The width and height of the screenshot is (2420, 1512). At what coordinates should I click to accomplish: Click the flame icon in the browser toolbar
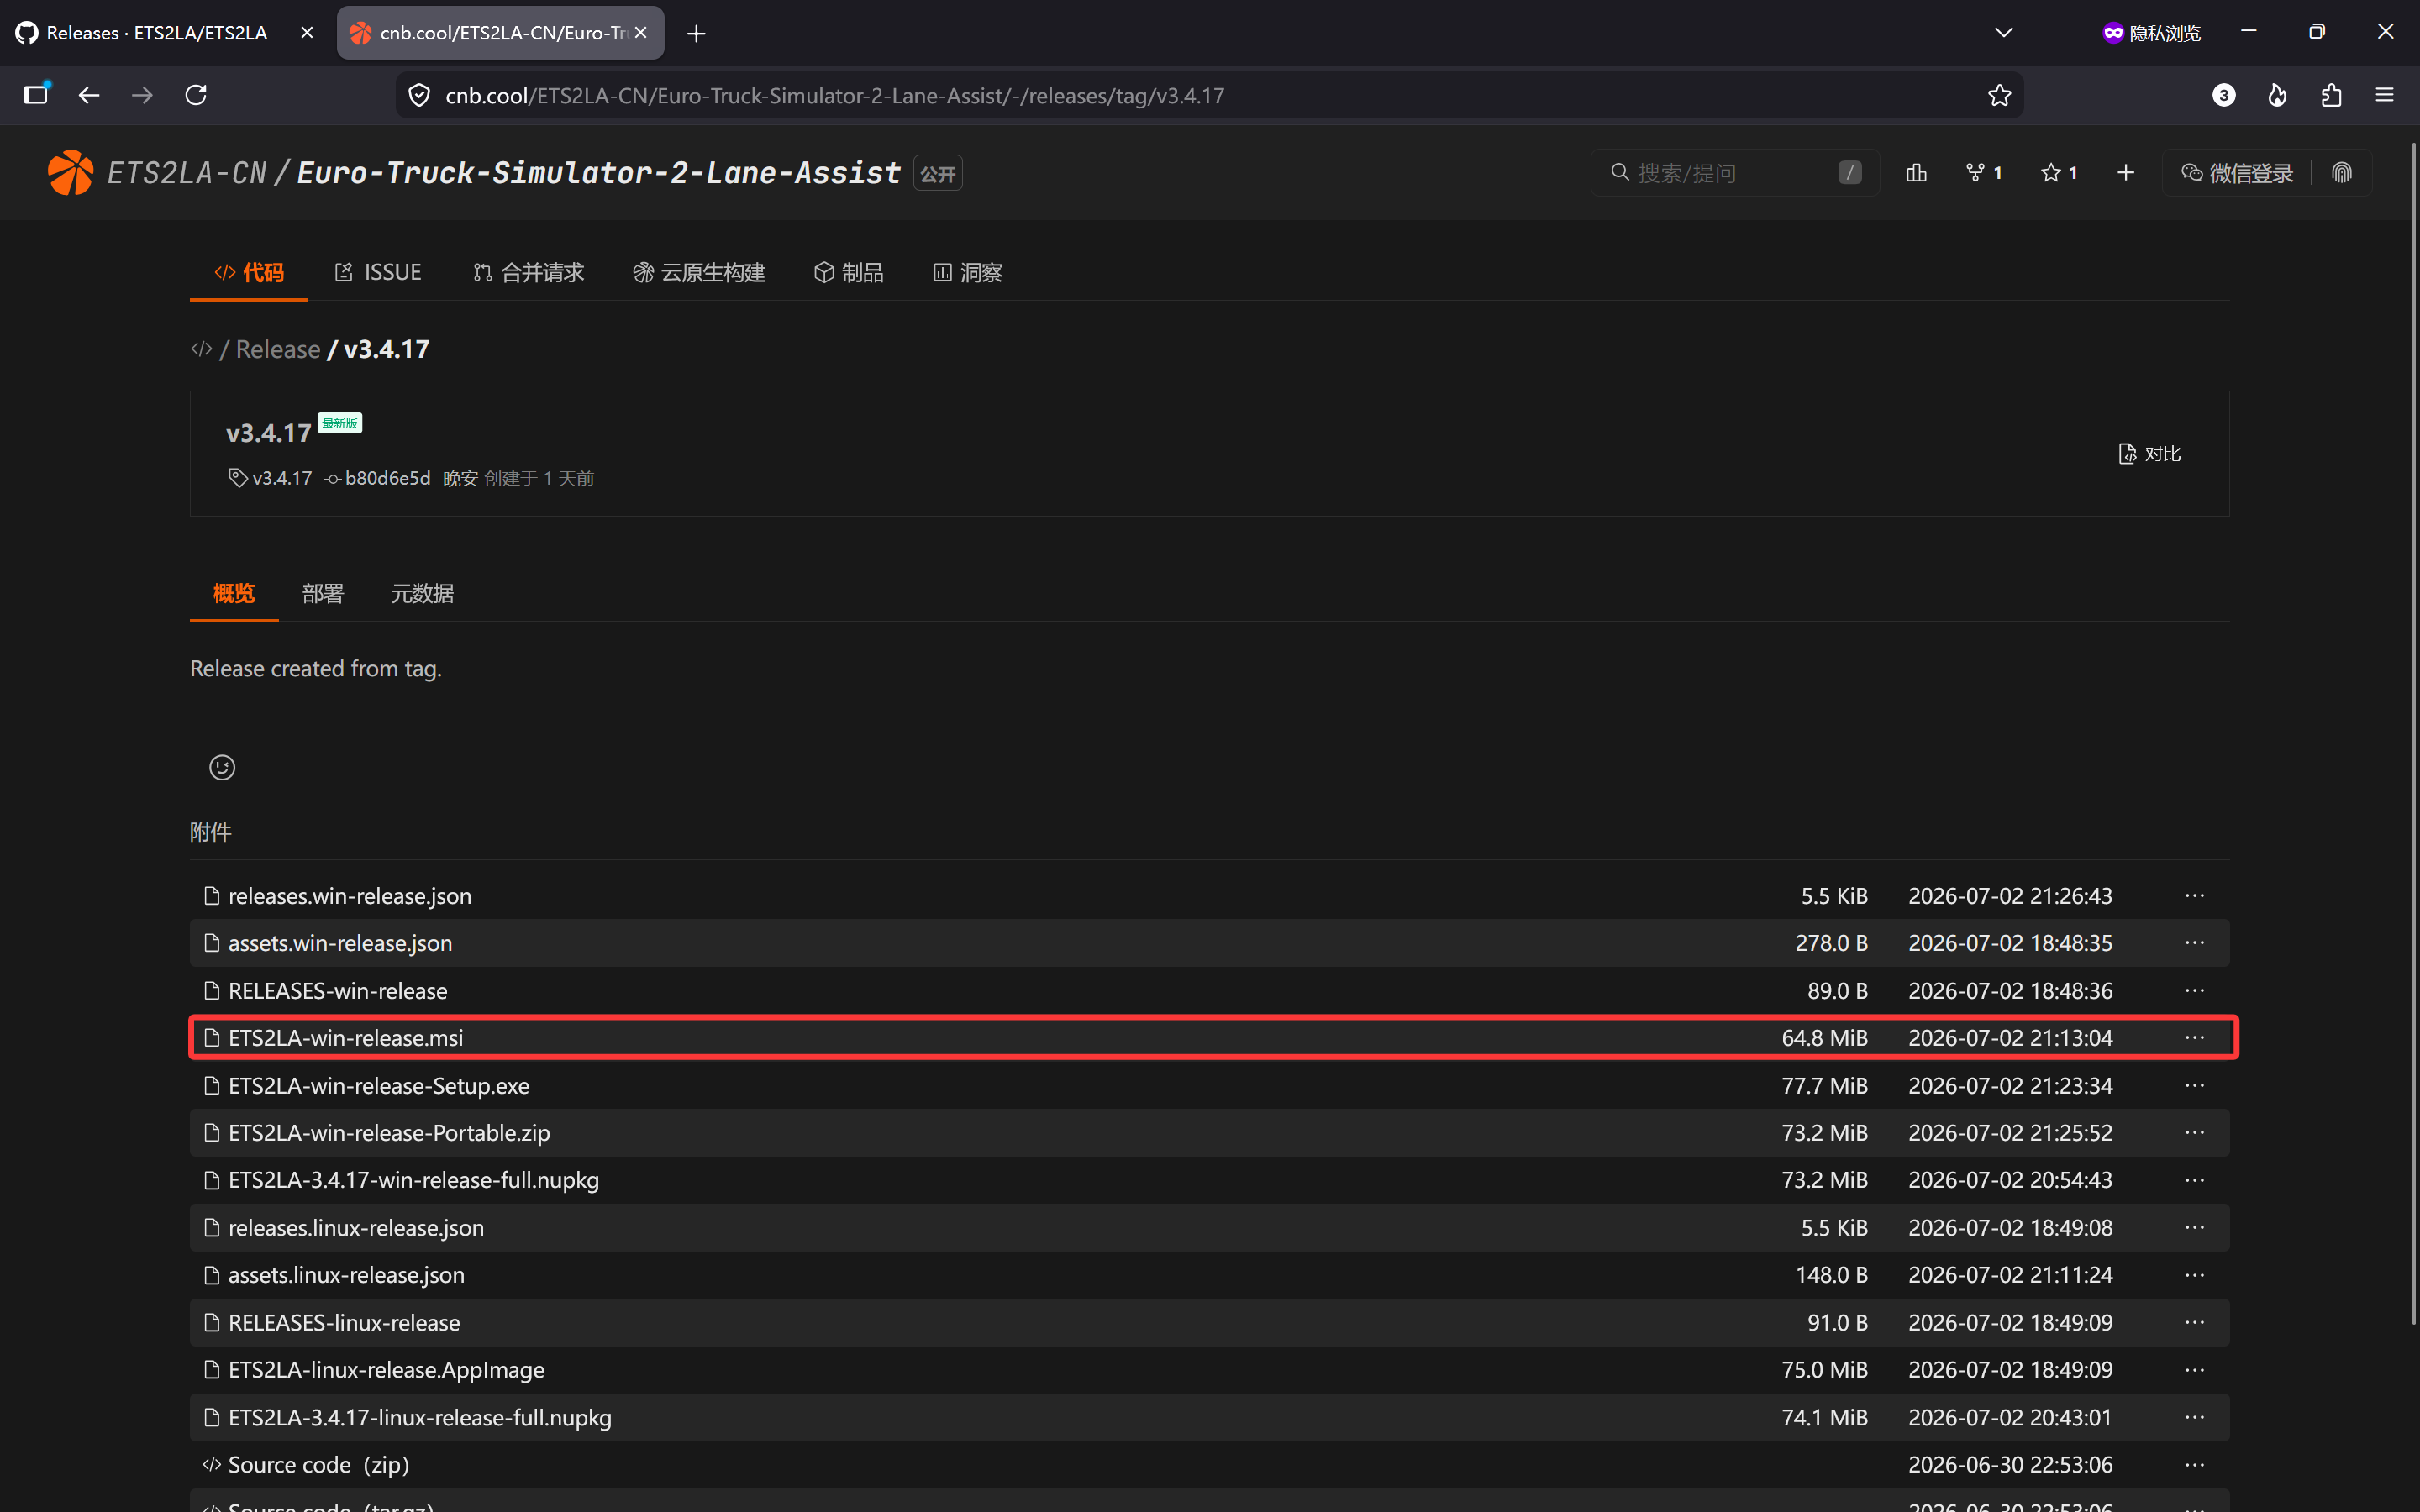click(2277, 95)
